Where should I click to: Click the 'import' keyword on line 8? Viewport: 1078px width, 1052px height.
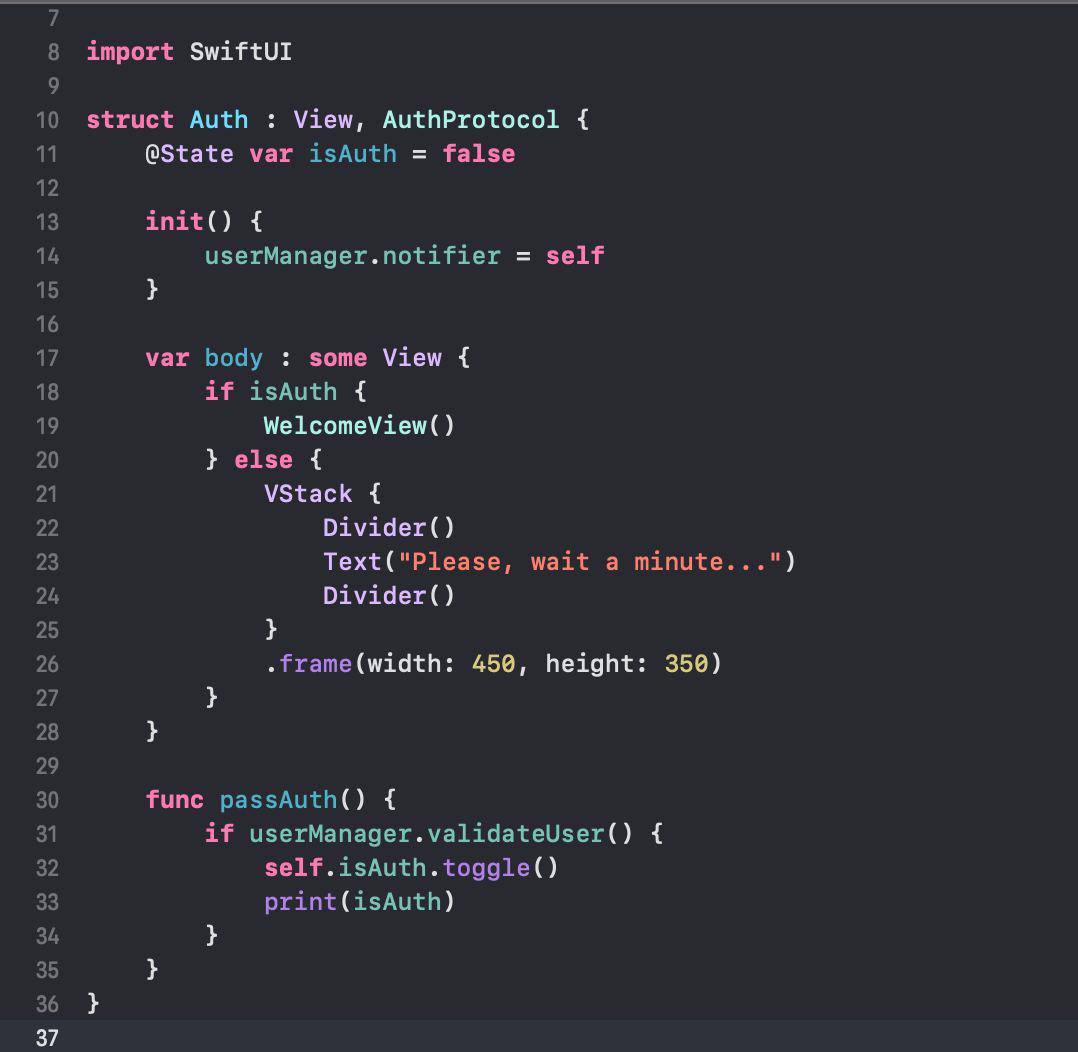click(x=130, y=52)
